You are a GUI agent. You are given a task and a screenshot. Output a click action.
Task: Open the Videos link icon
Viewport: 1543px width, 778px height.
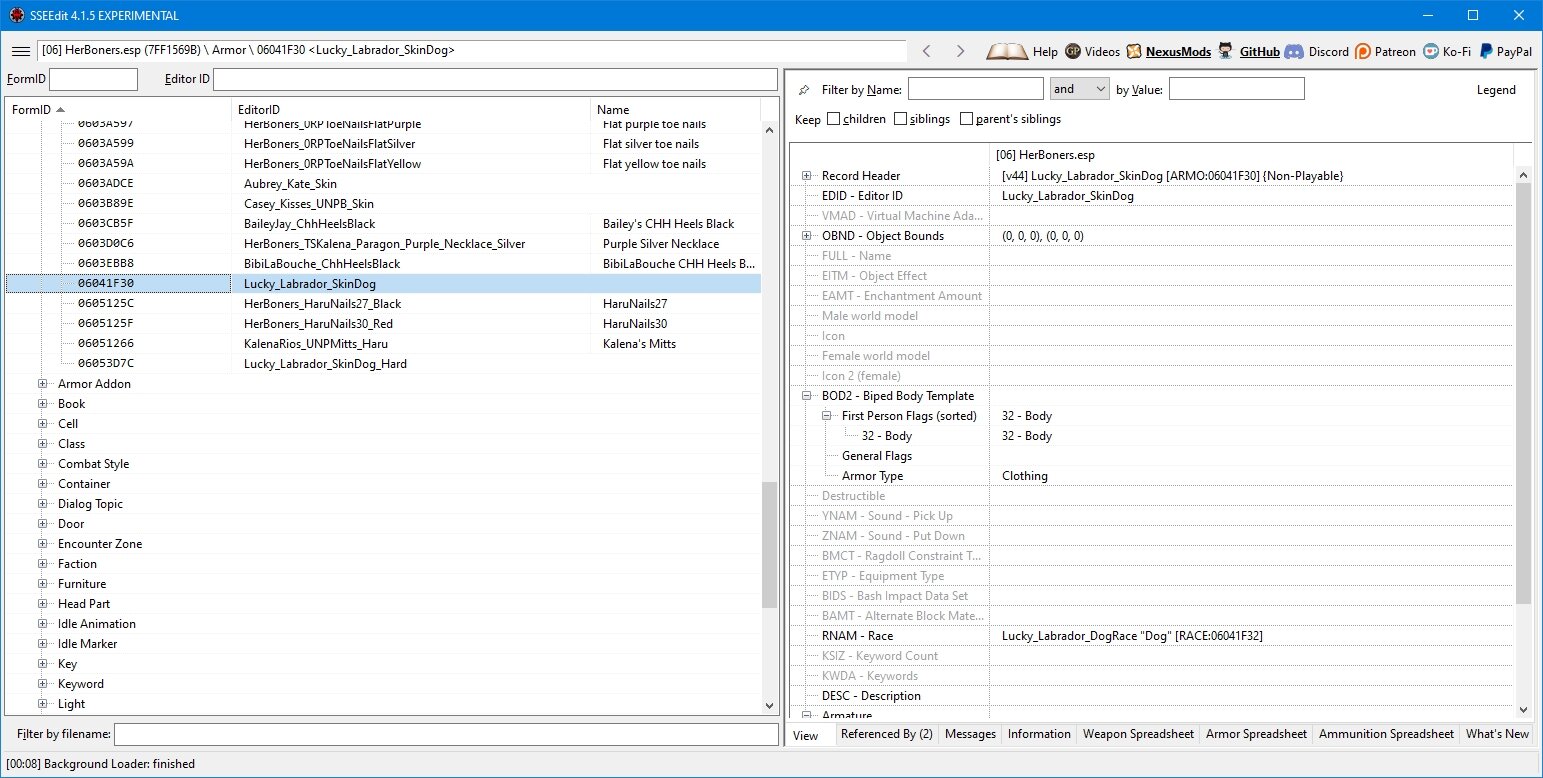point(1073,51)
